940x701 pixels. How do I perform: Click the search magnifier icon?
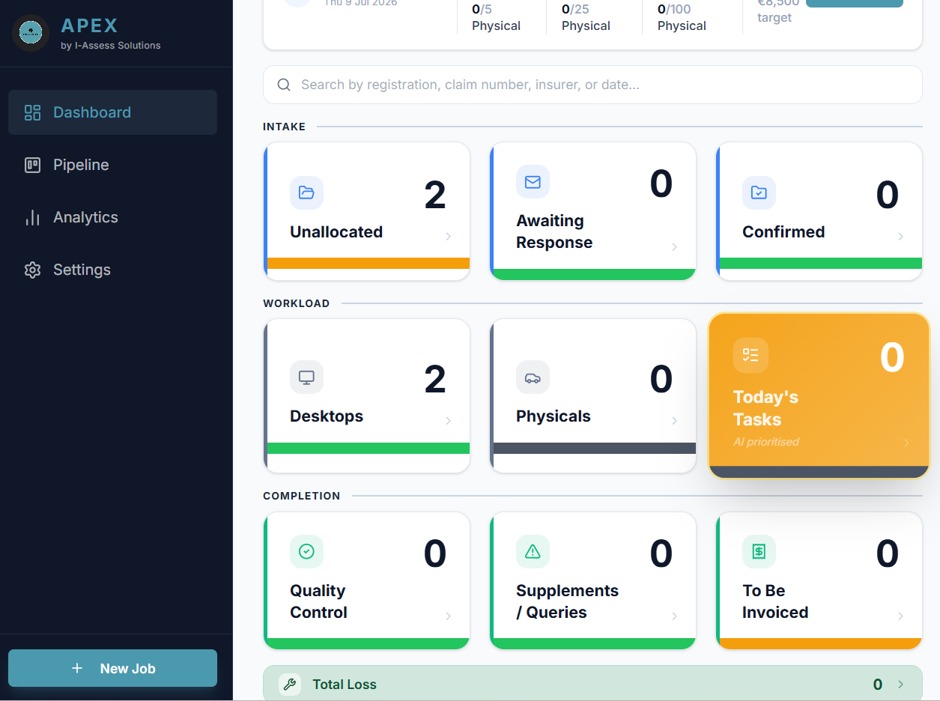coord(284,85)
